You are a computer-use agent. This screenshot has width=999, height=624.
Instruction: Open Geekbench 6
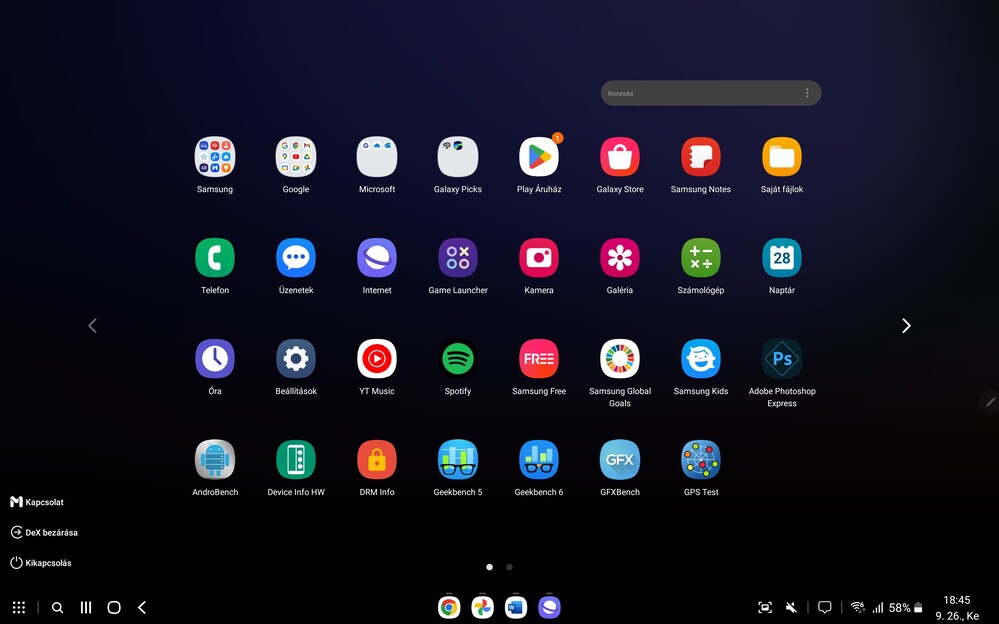(539, 460)
